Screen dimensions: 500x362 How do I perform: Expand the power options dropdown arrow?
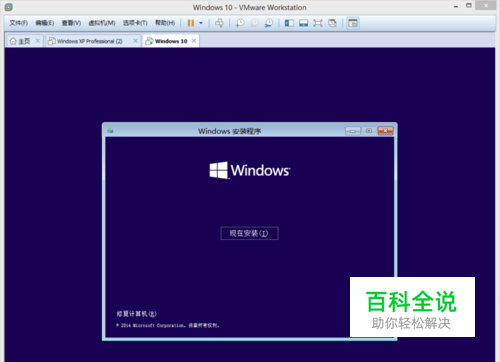tap(201, 23)
